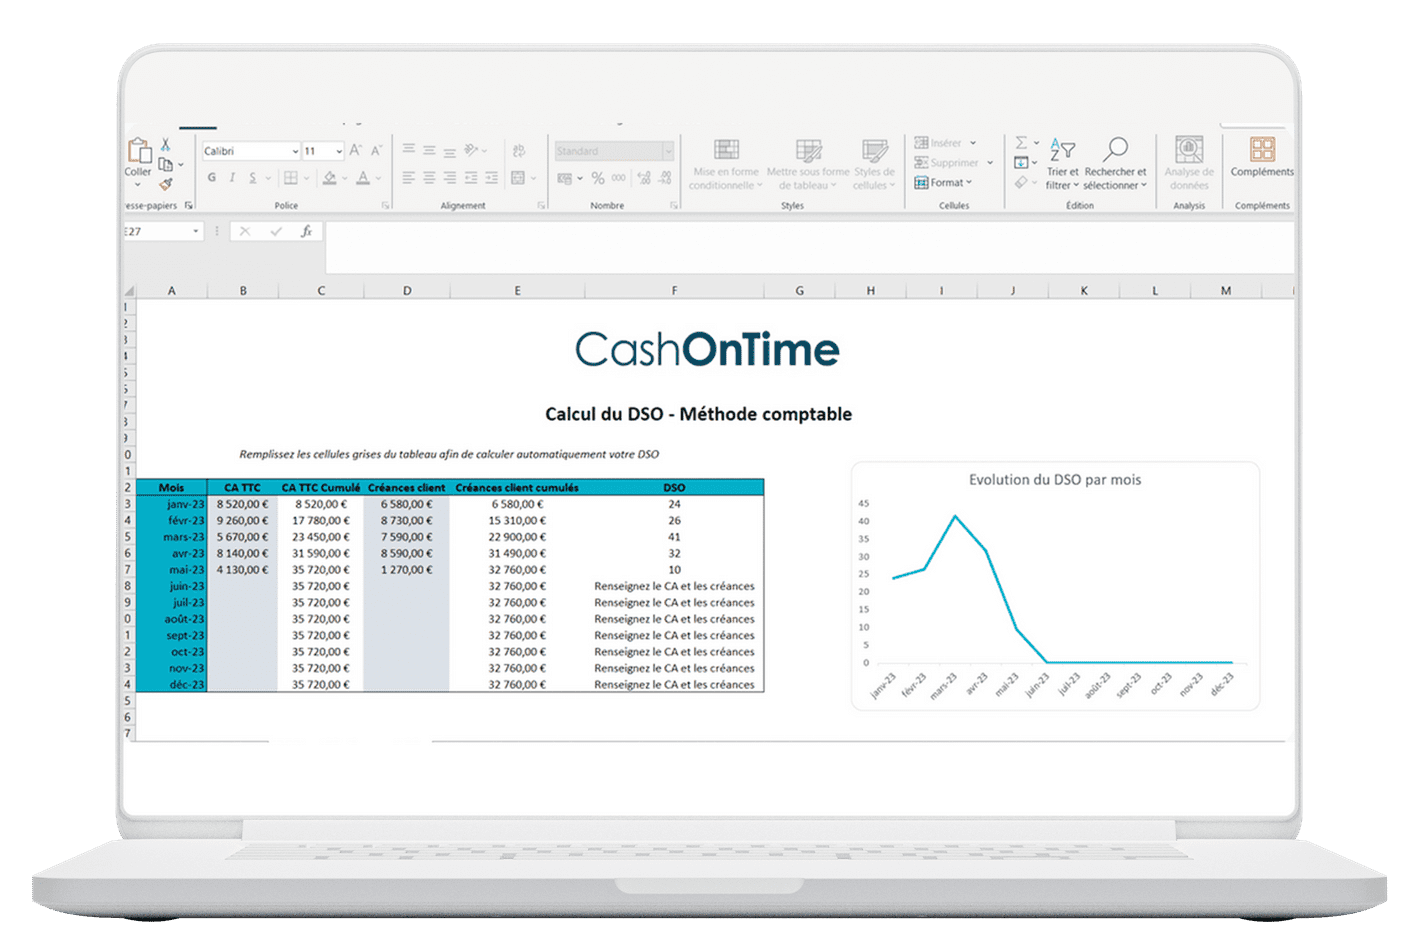Click the Evolution du DSO par mois chart
The width and height of the screenshot is (1428, 936).
click(1055, 586)
